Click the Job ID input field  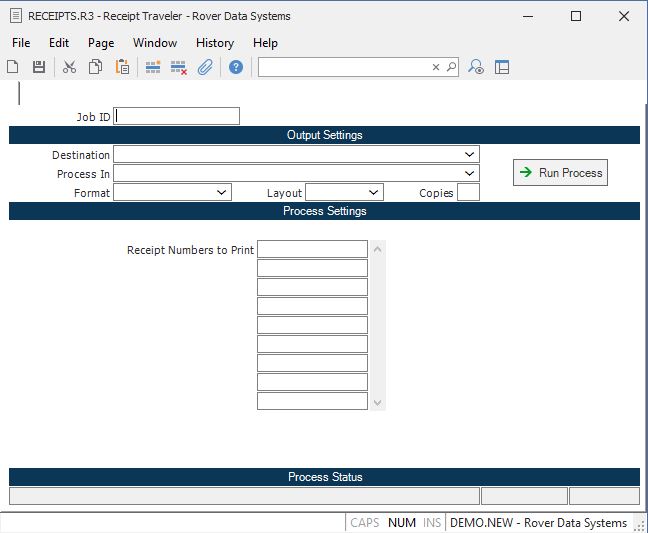click(177, 116)
